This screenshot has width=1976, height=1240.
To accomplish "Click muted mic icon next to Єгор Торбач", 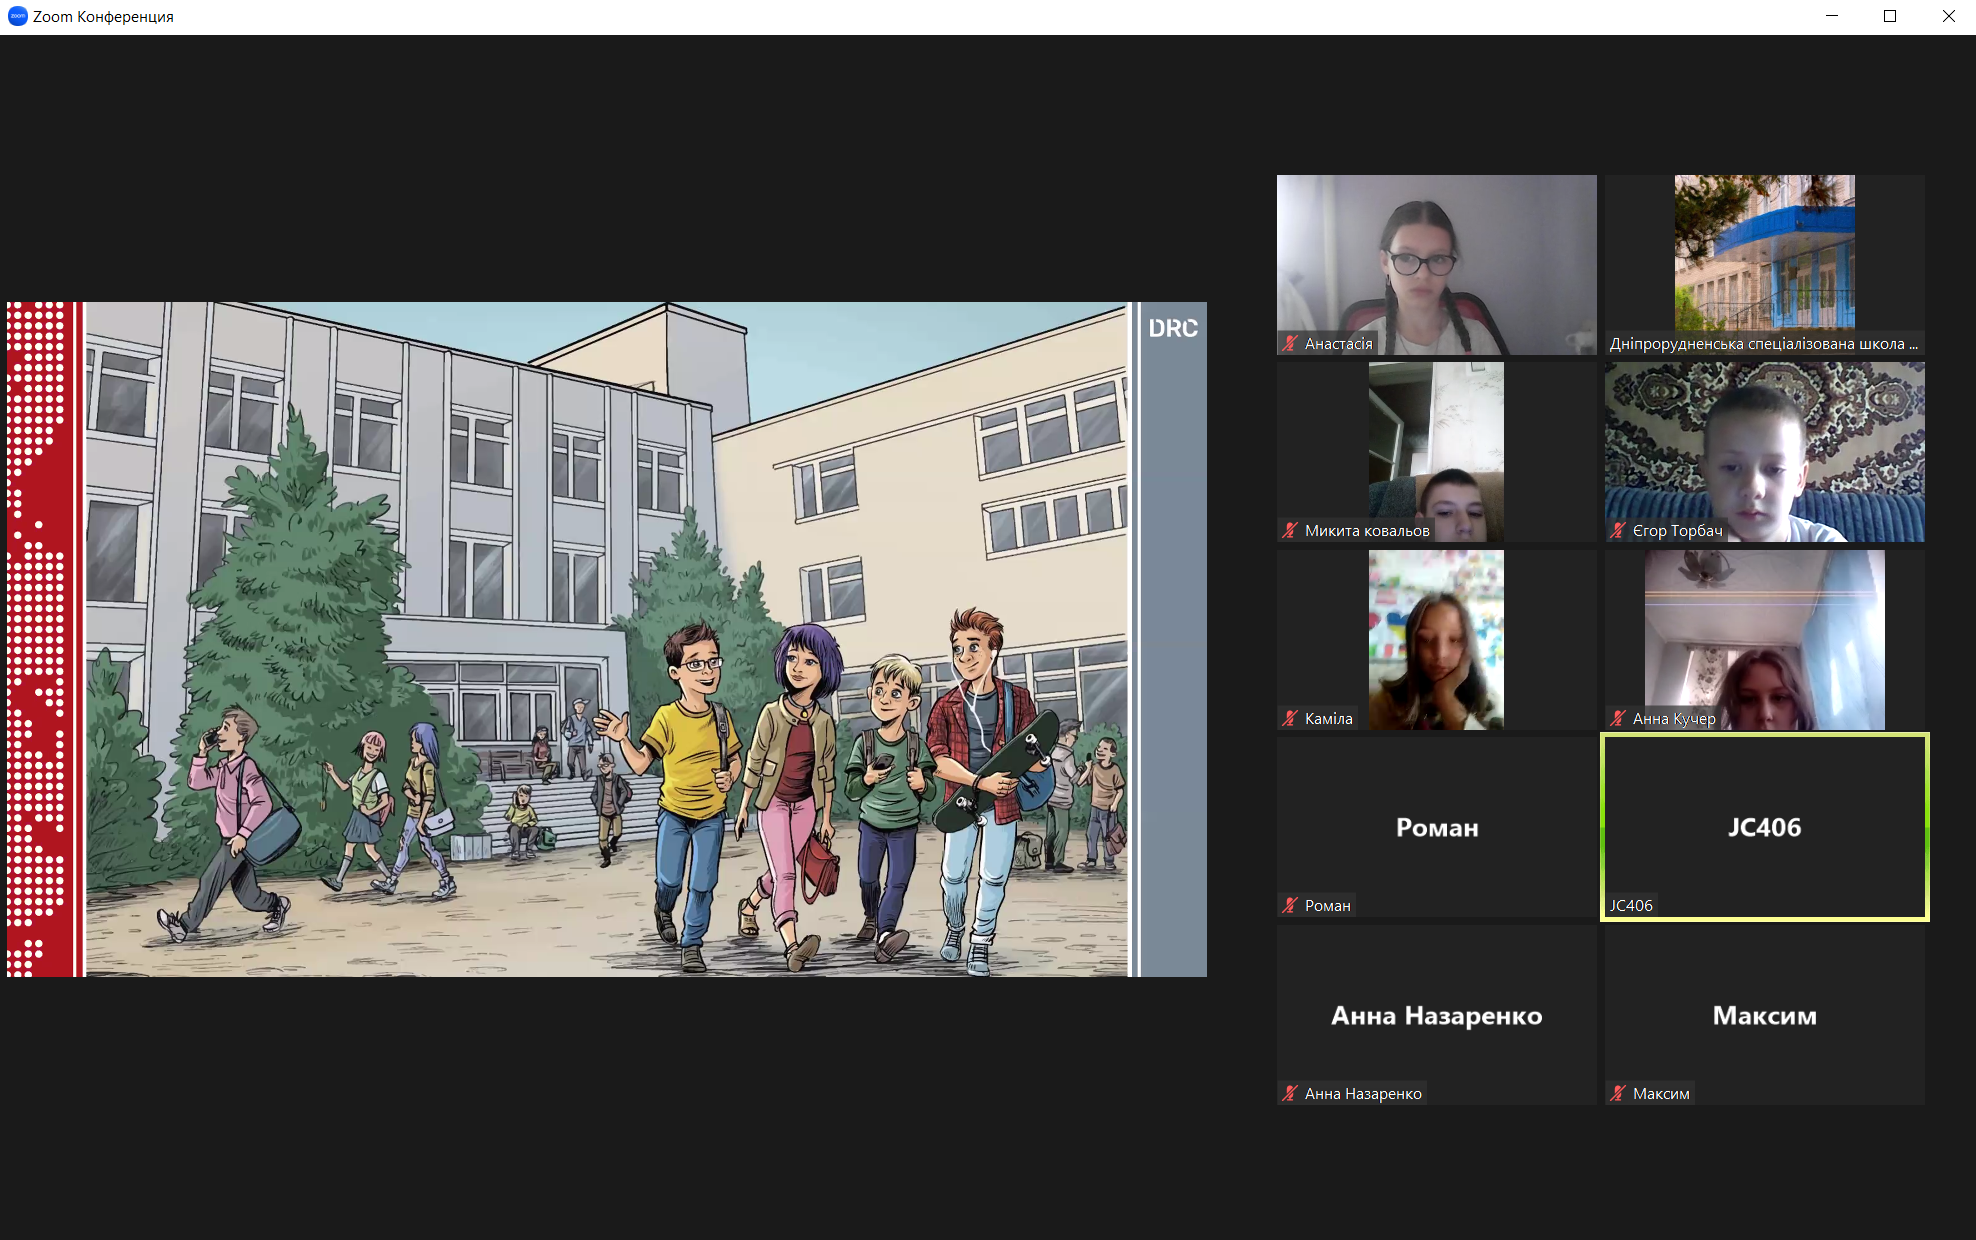I will click(x=1618, y=531).
